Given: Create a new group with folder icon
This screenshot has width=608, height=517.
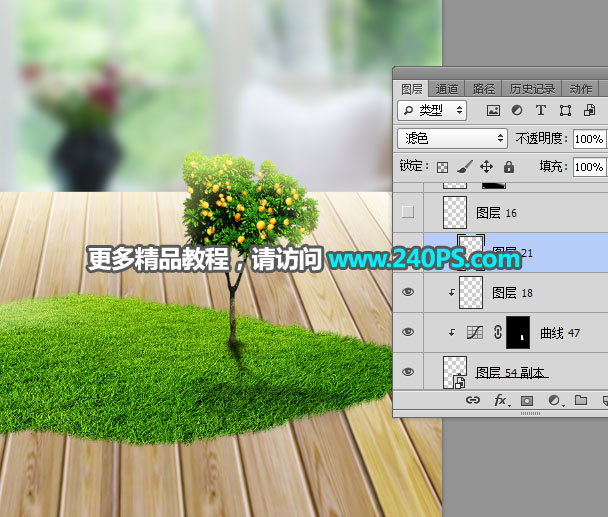Looking at the screenshot, I should (580, 400).
